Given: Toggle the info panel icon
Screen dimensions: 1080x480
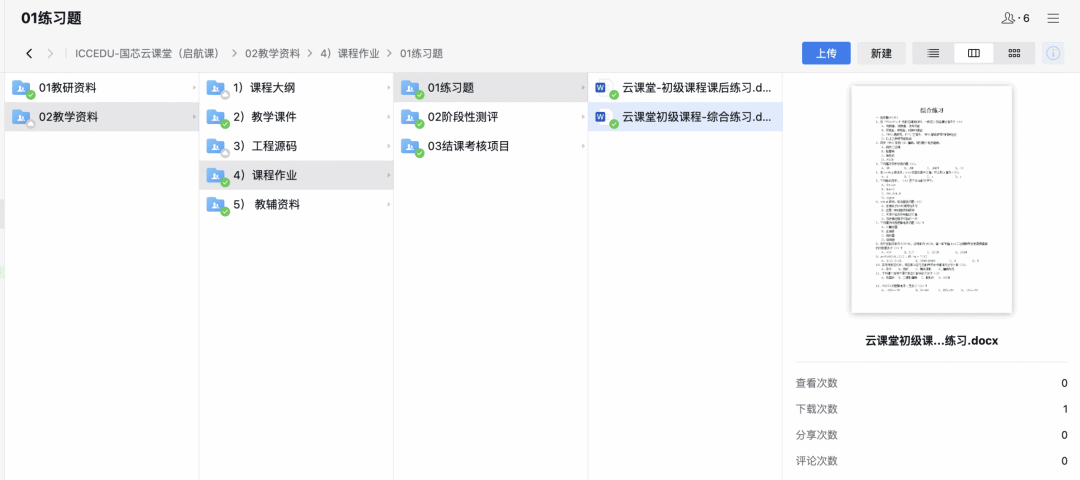Looking at the screenshot, I should (1053, 53).
